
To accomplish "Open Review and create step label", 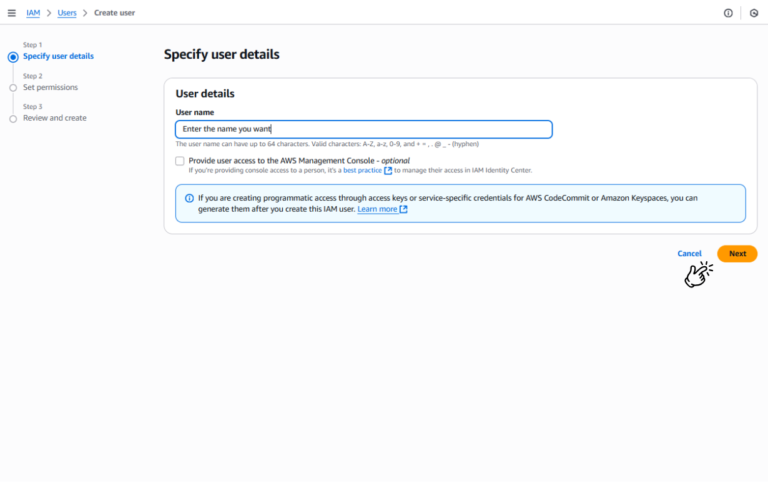I will (x=55, y=118).
